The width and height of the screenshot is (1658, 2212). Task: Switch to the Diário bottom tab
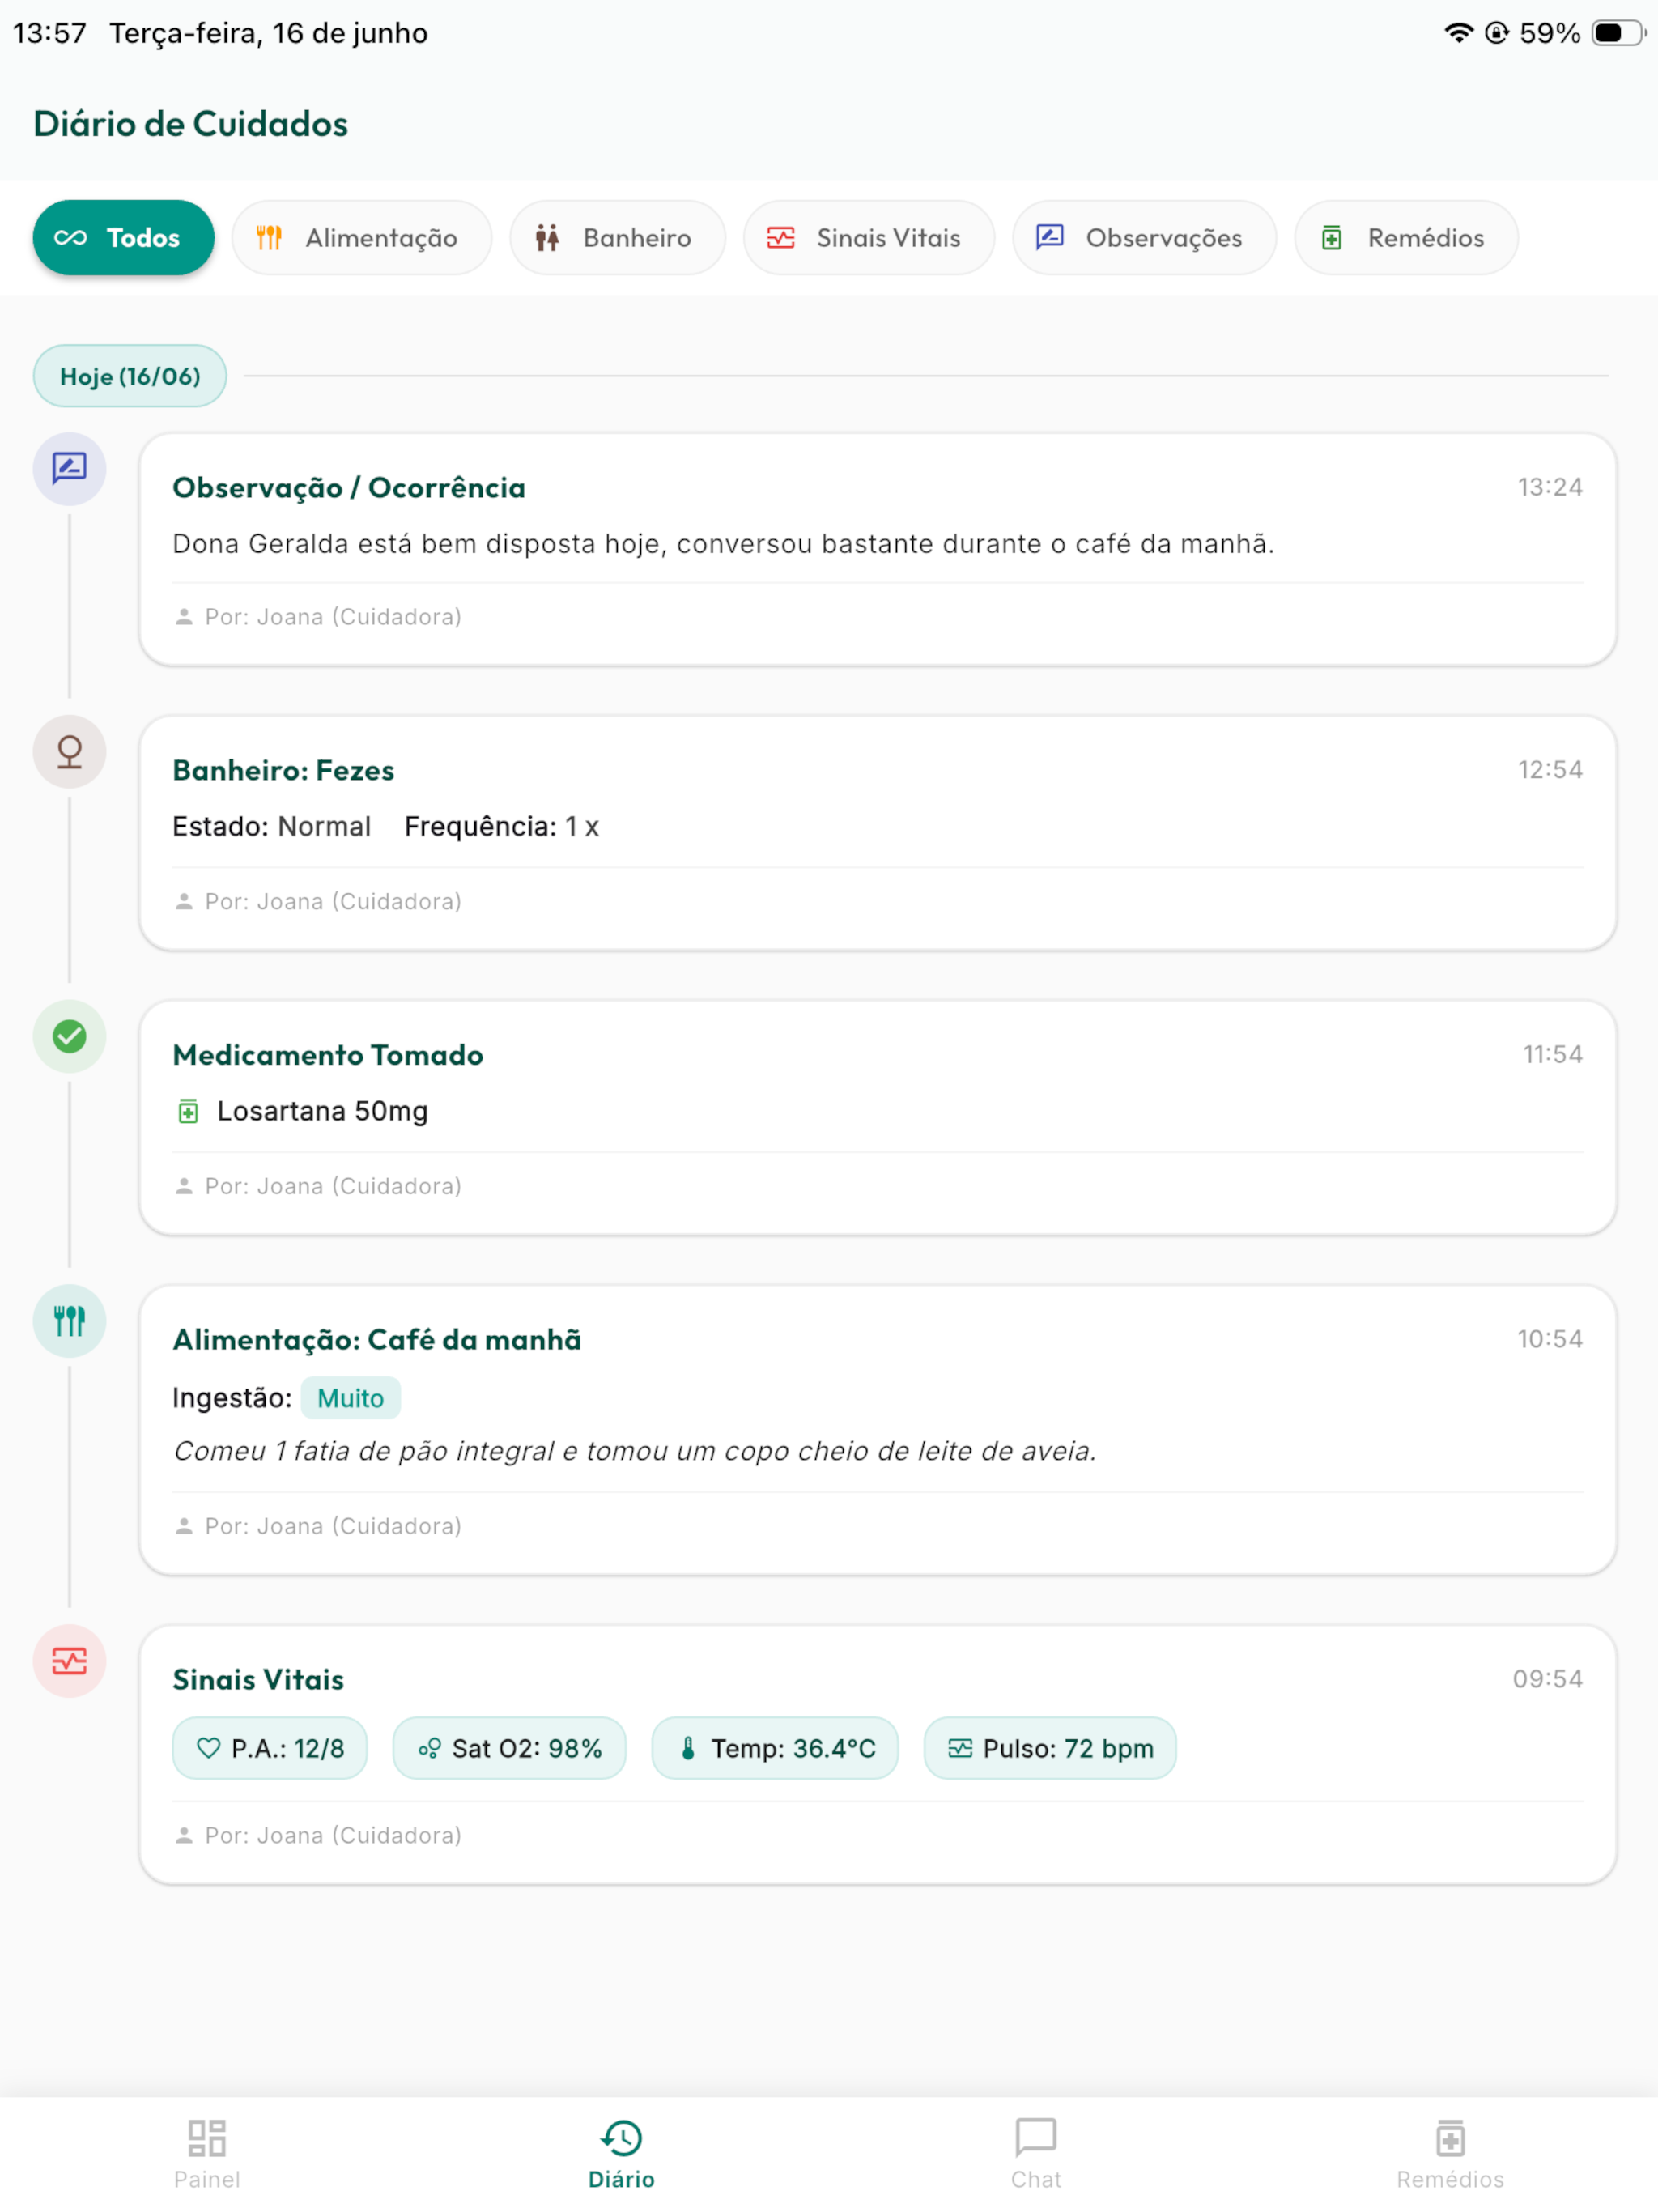[621, 2154]
